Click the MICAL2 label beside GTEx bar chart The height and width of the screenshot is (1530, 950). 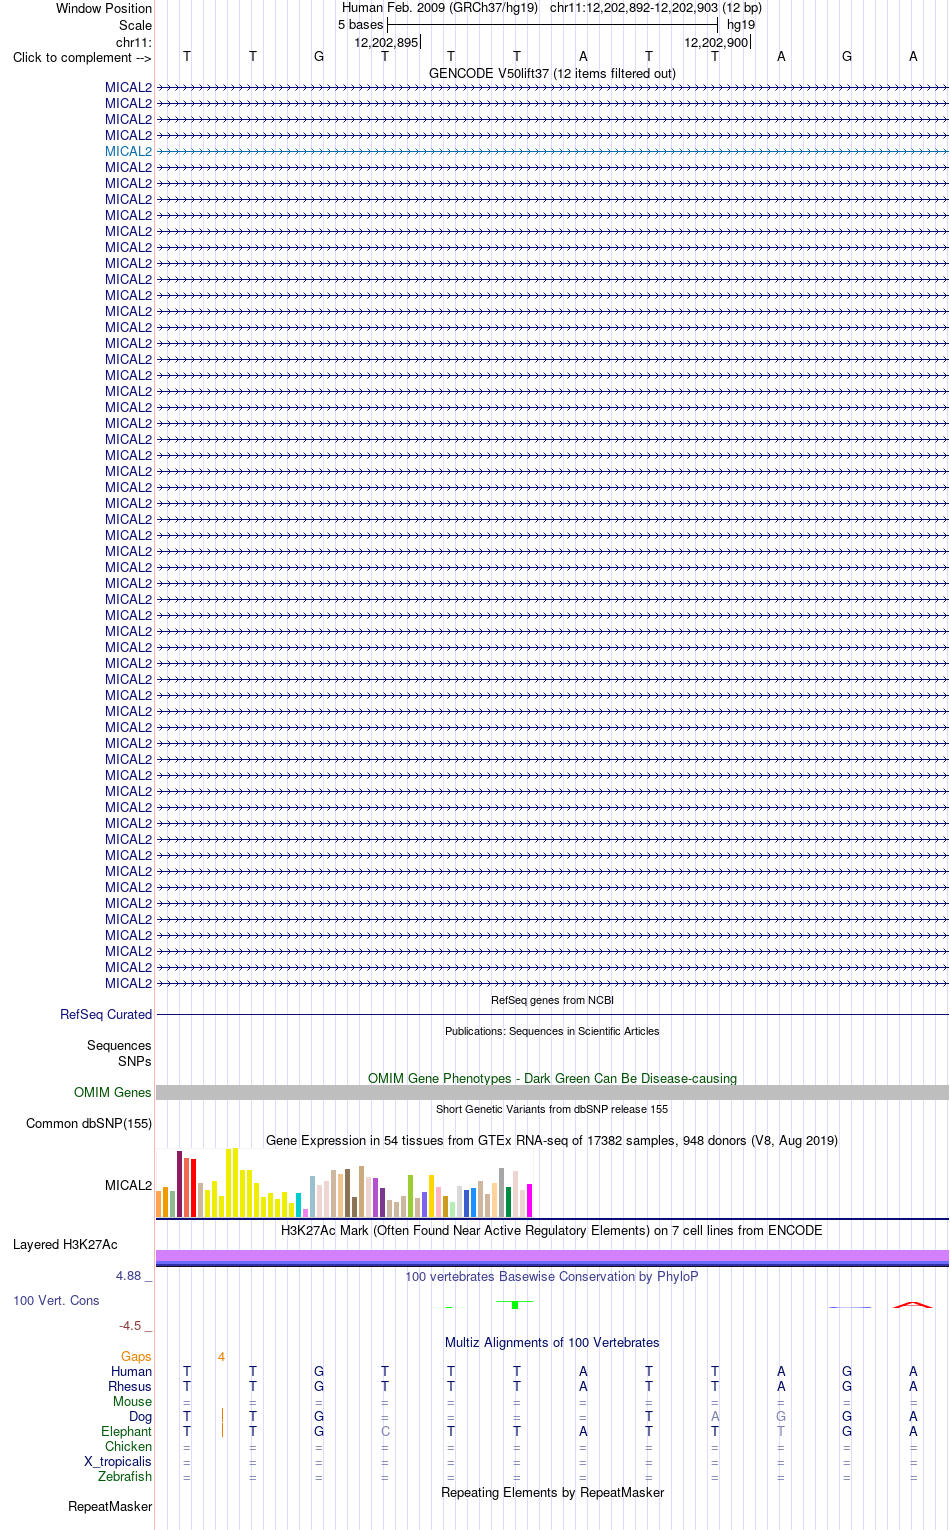pyautogui.click(x=129, y=1185)
